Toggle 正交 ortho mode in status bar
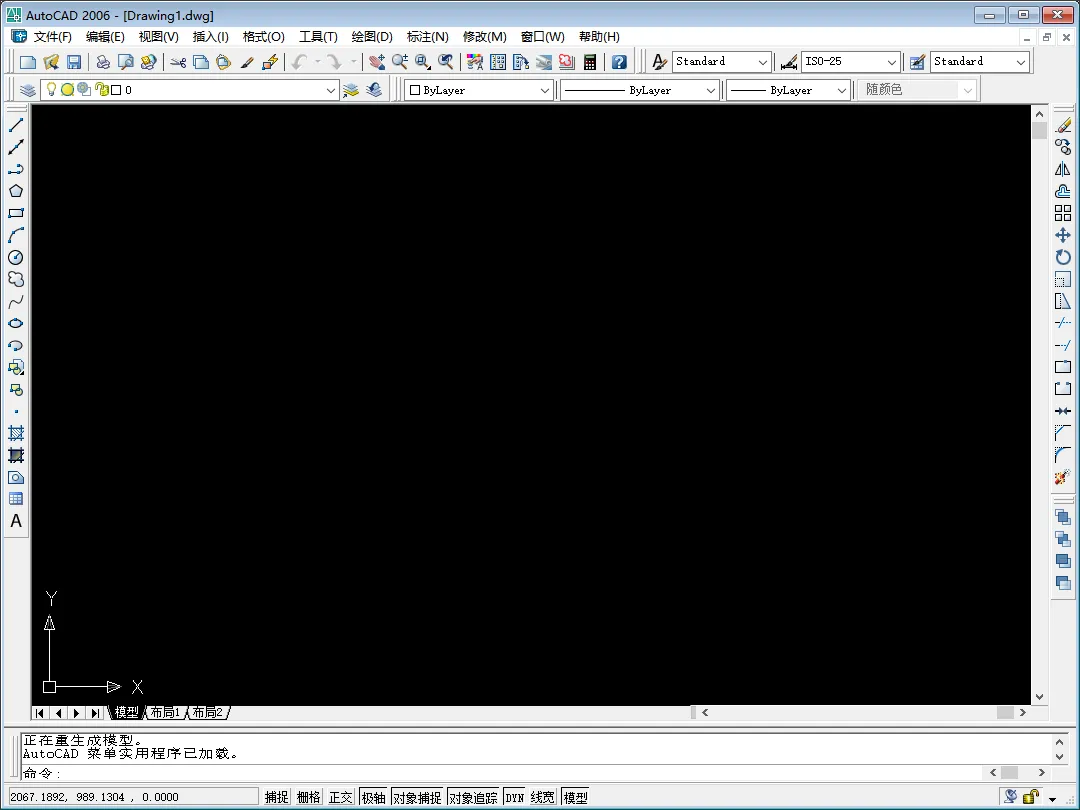The image size is (1080, 810). pyautogui.click(x=340, y=797)
